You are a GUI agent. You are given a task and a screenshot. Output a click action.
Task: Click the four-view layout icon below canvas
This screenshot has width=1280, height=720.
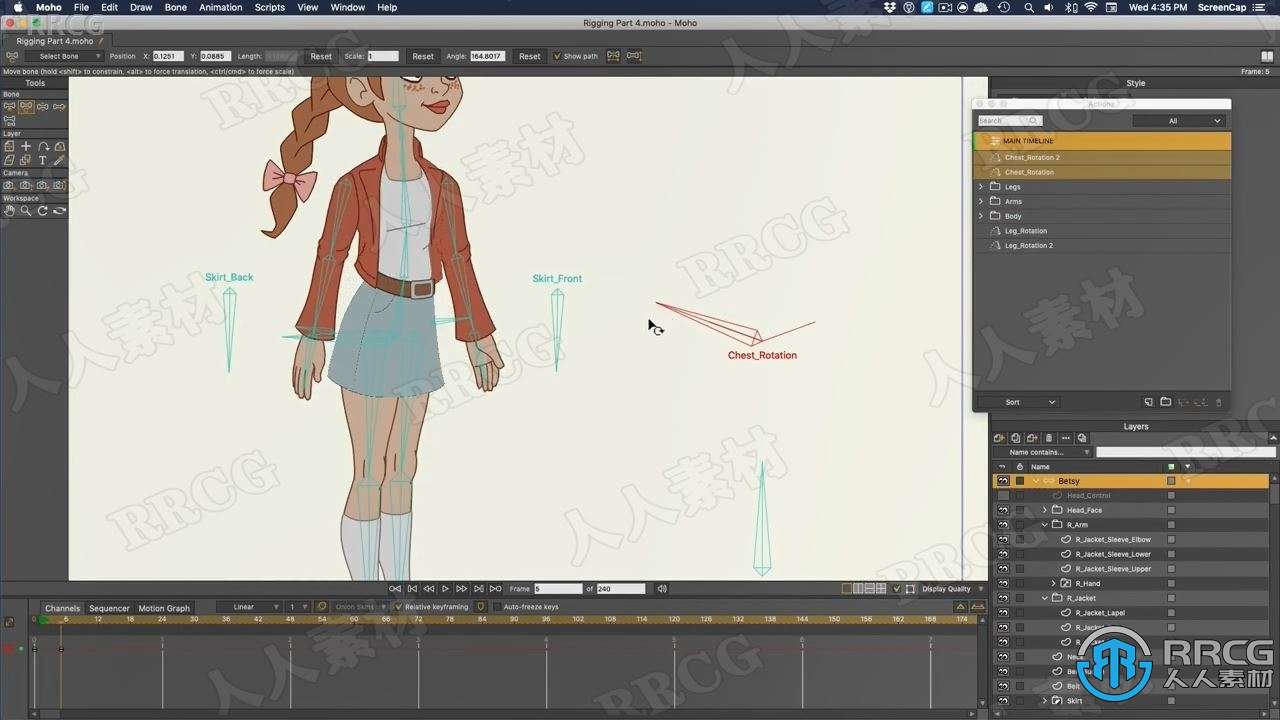[881, 589]
